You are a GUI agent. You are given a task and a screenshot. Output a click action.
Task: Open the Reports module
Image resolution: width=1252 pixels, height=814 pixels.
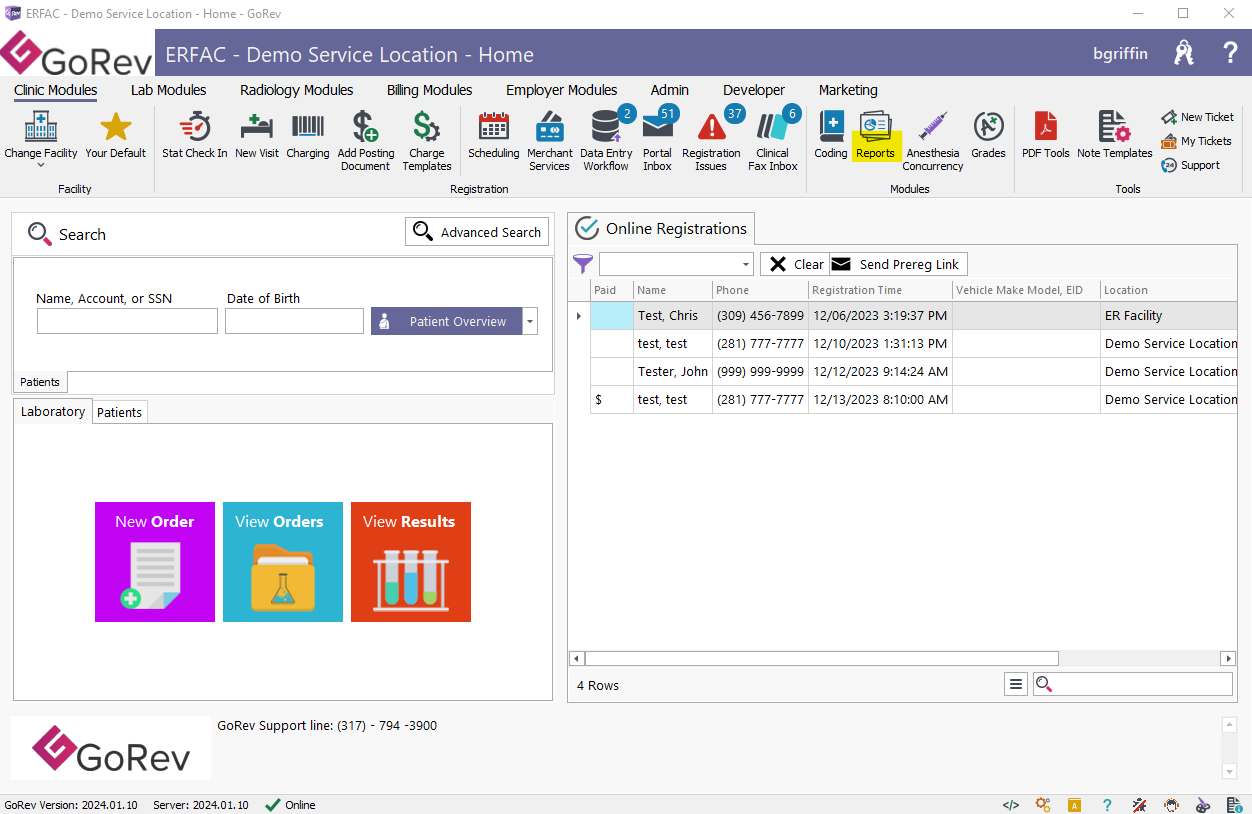875,136
